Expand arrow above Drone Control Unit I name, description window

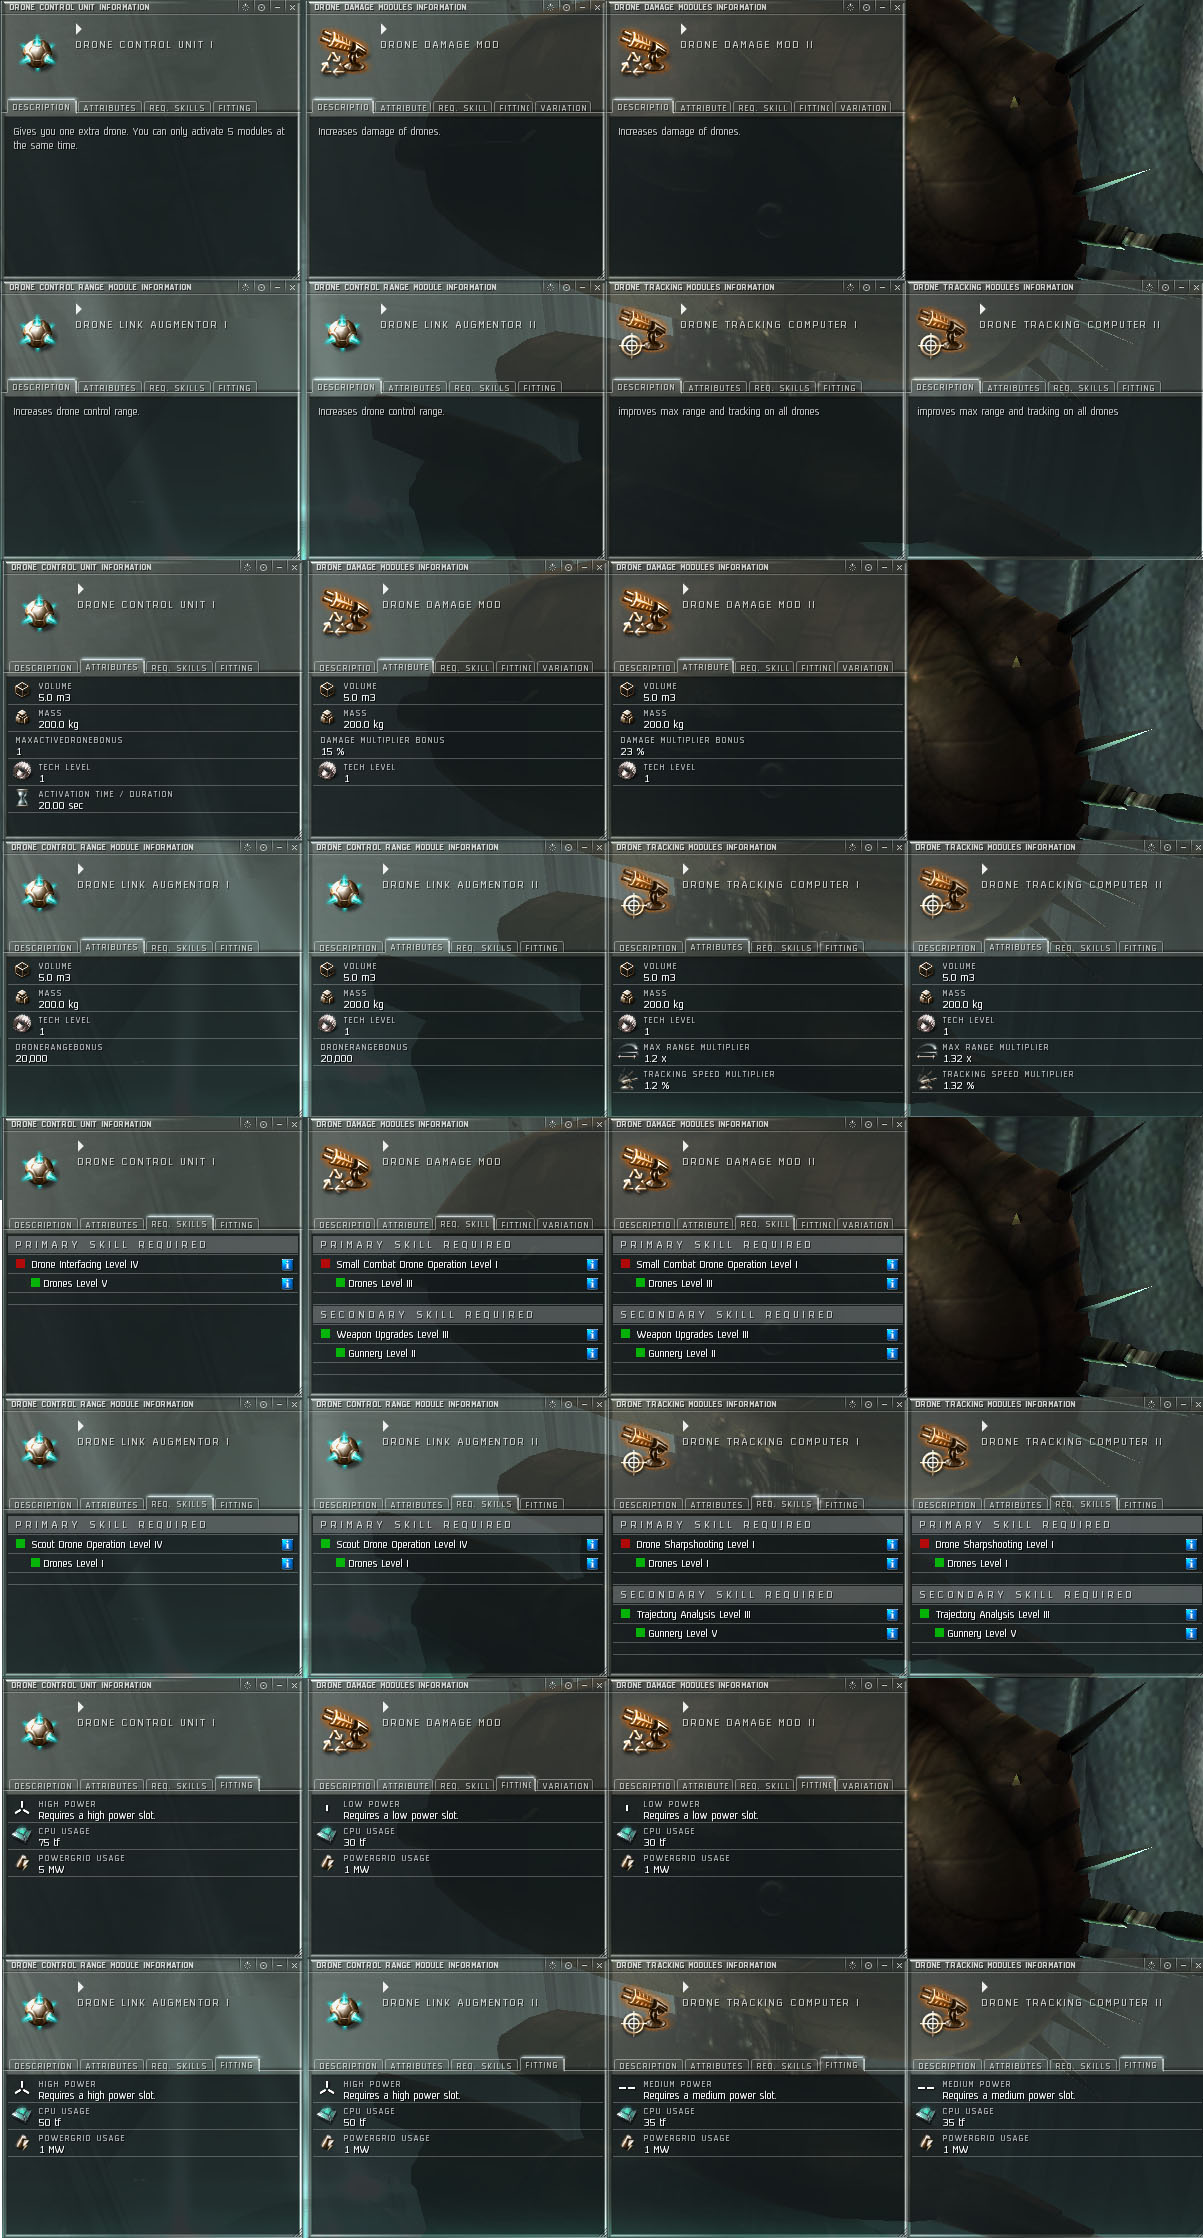click(80, 29)
